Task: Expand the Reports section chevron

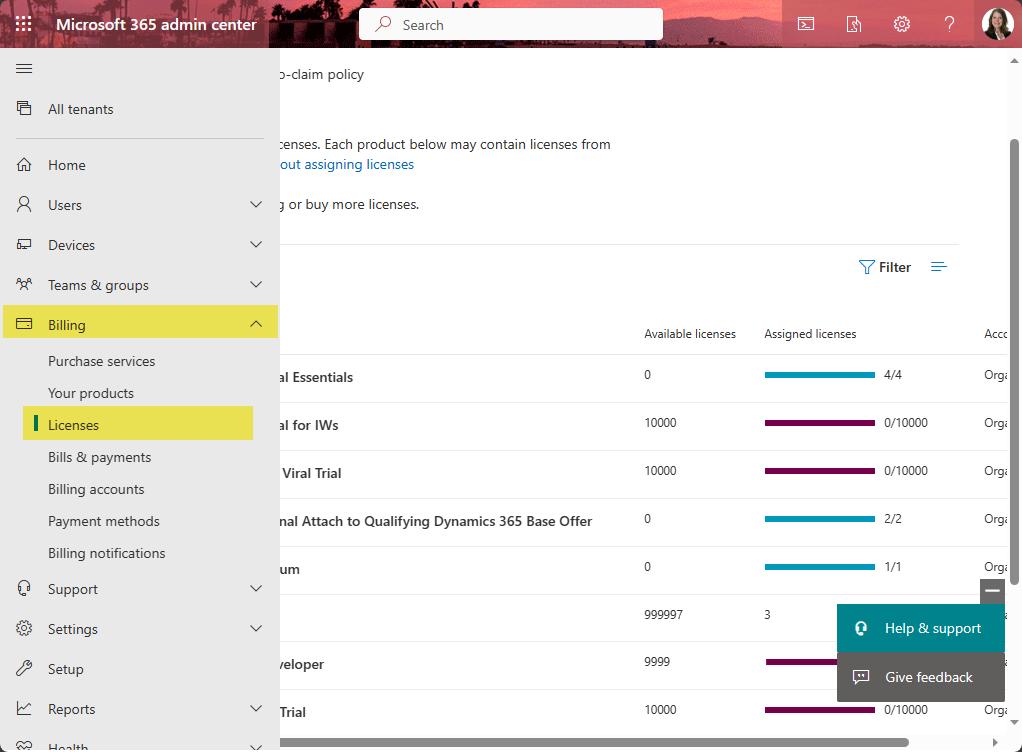Action: click(x=256, y=708)
